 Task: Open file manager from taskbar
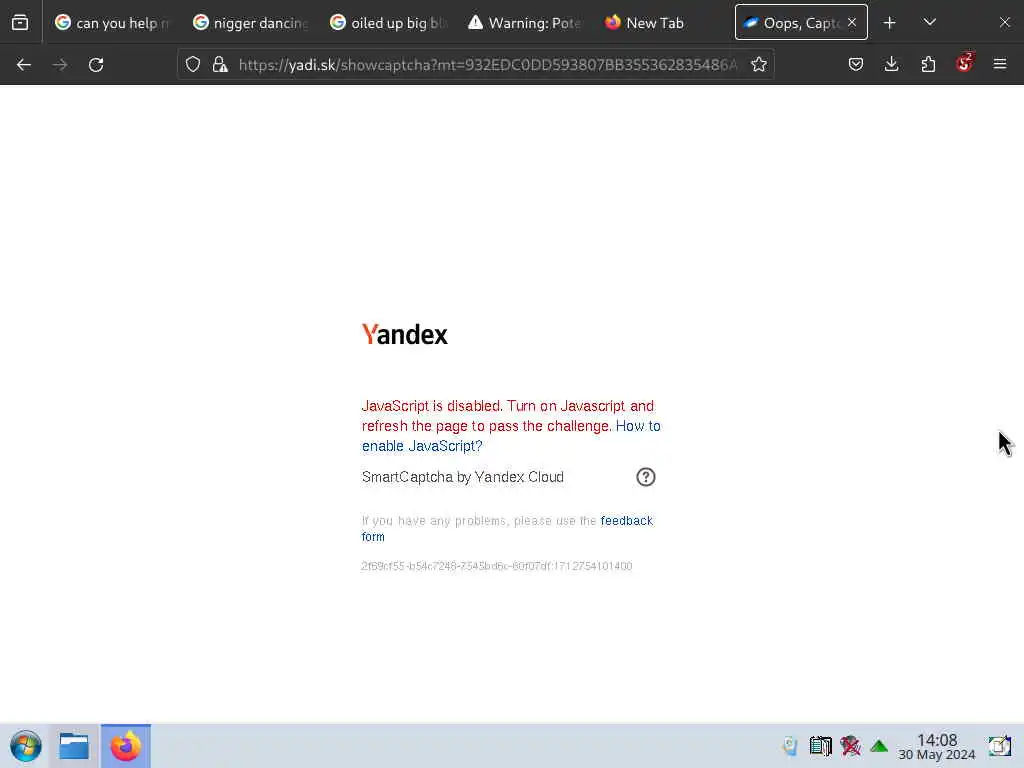[x=74, y=746]
